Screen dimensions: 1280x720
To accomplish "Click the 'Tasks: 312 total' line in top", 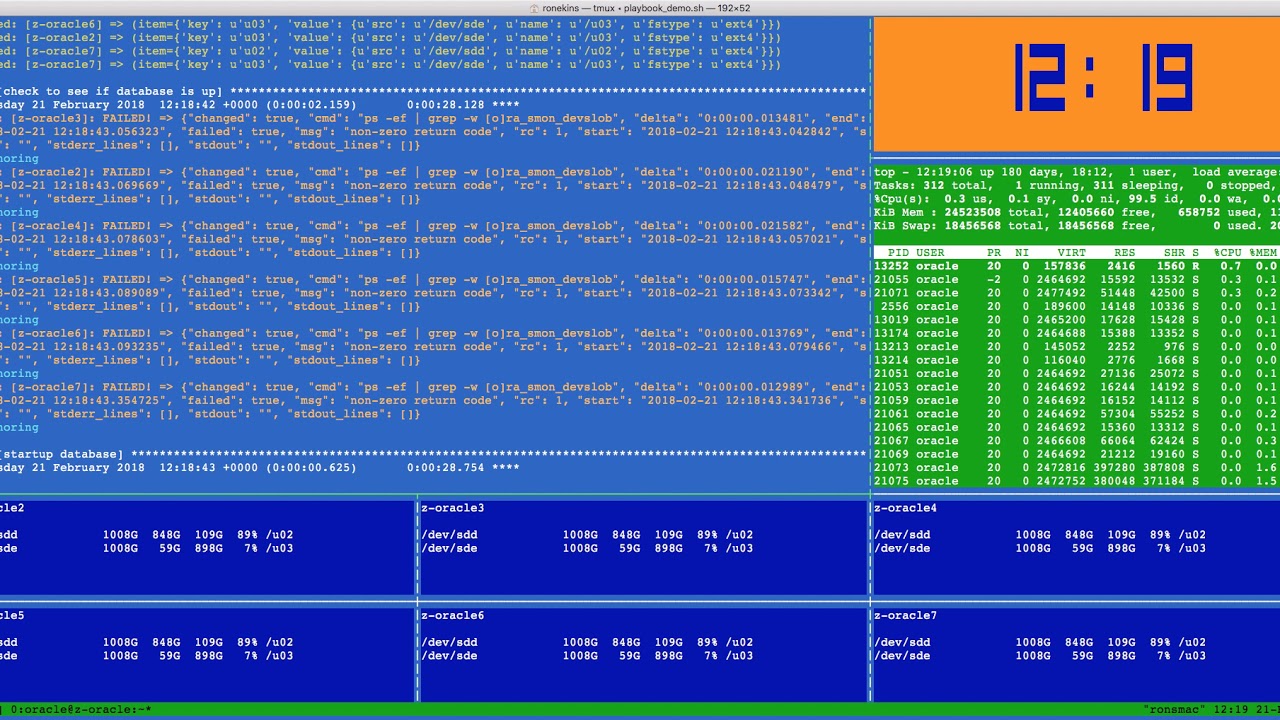I will [1077, 186].
